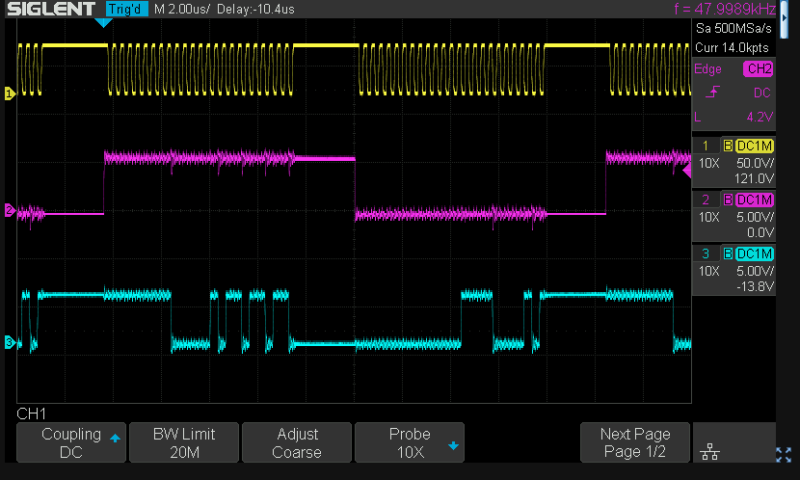This screenshot has width=800, height=480.
Task: Select the CH2 trigger source label
Action: 758,69
